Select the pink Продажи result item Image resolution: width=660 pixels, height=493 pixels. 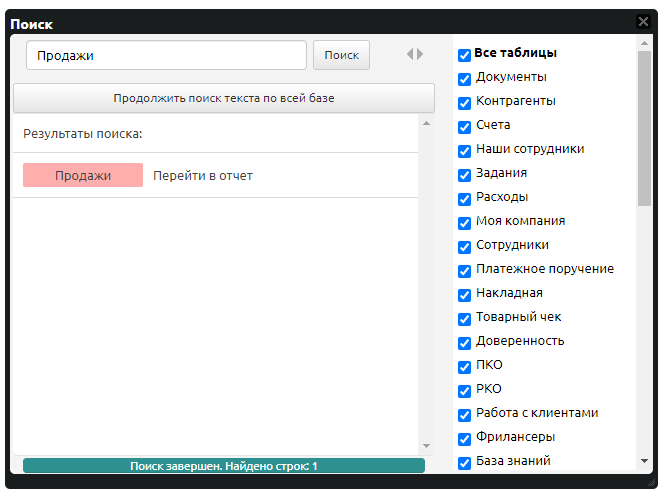[83, 176]
